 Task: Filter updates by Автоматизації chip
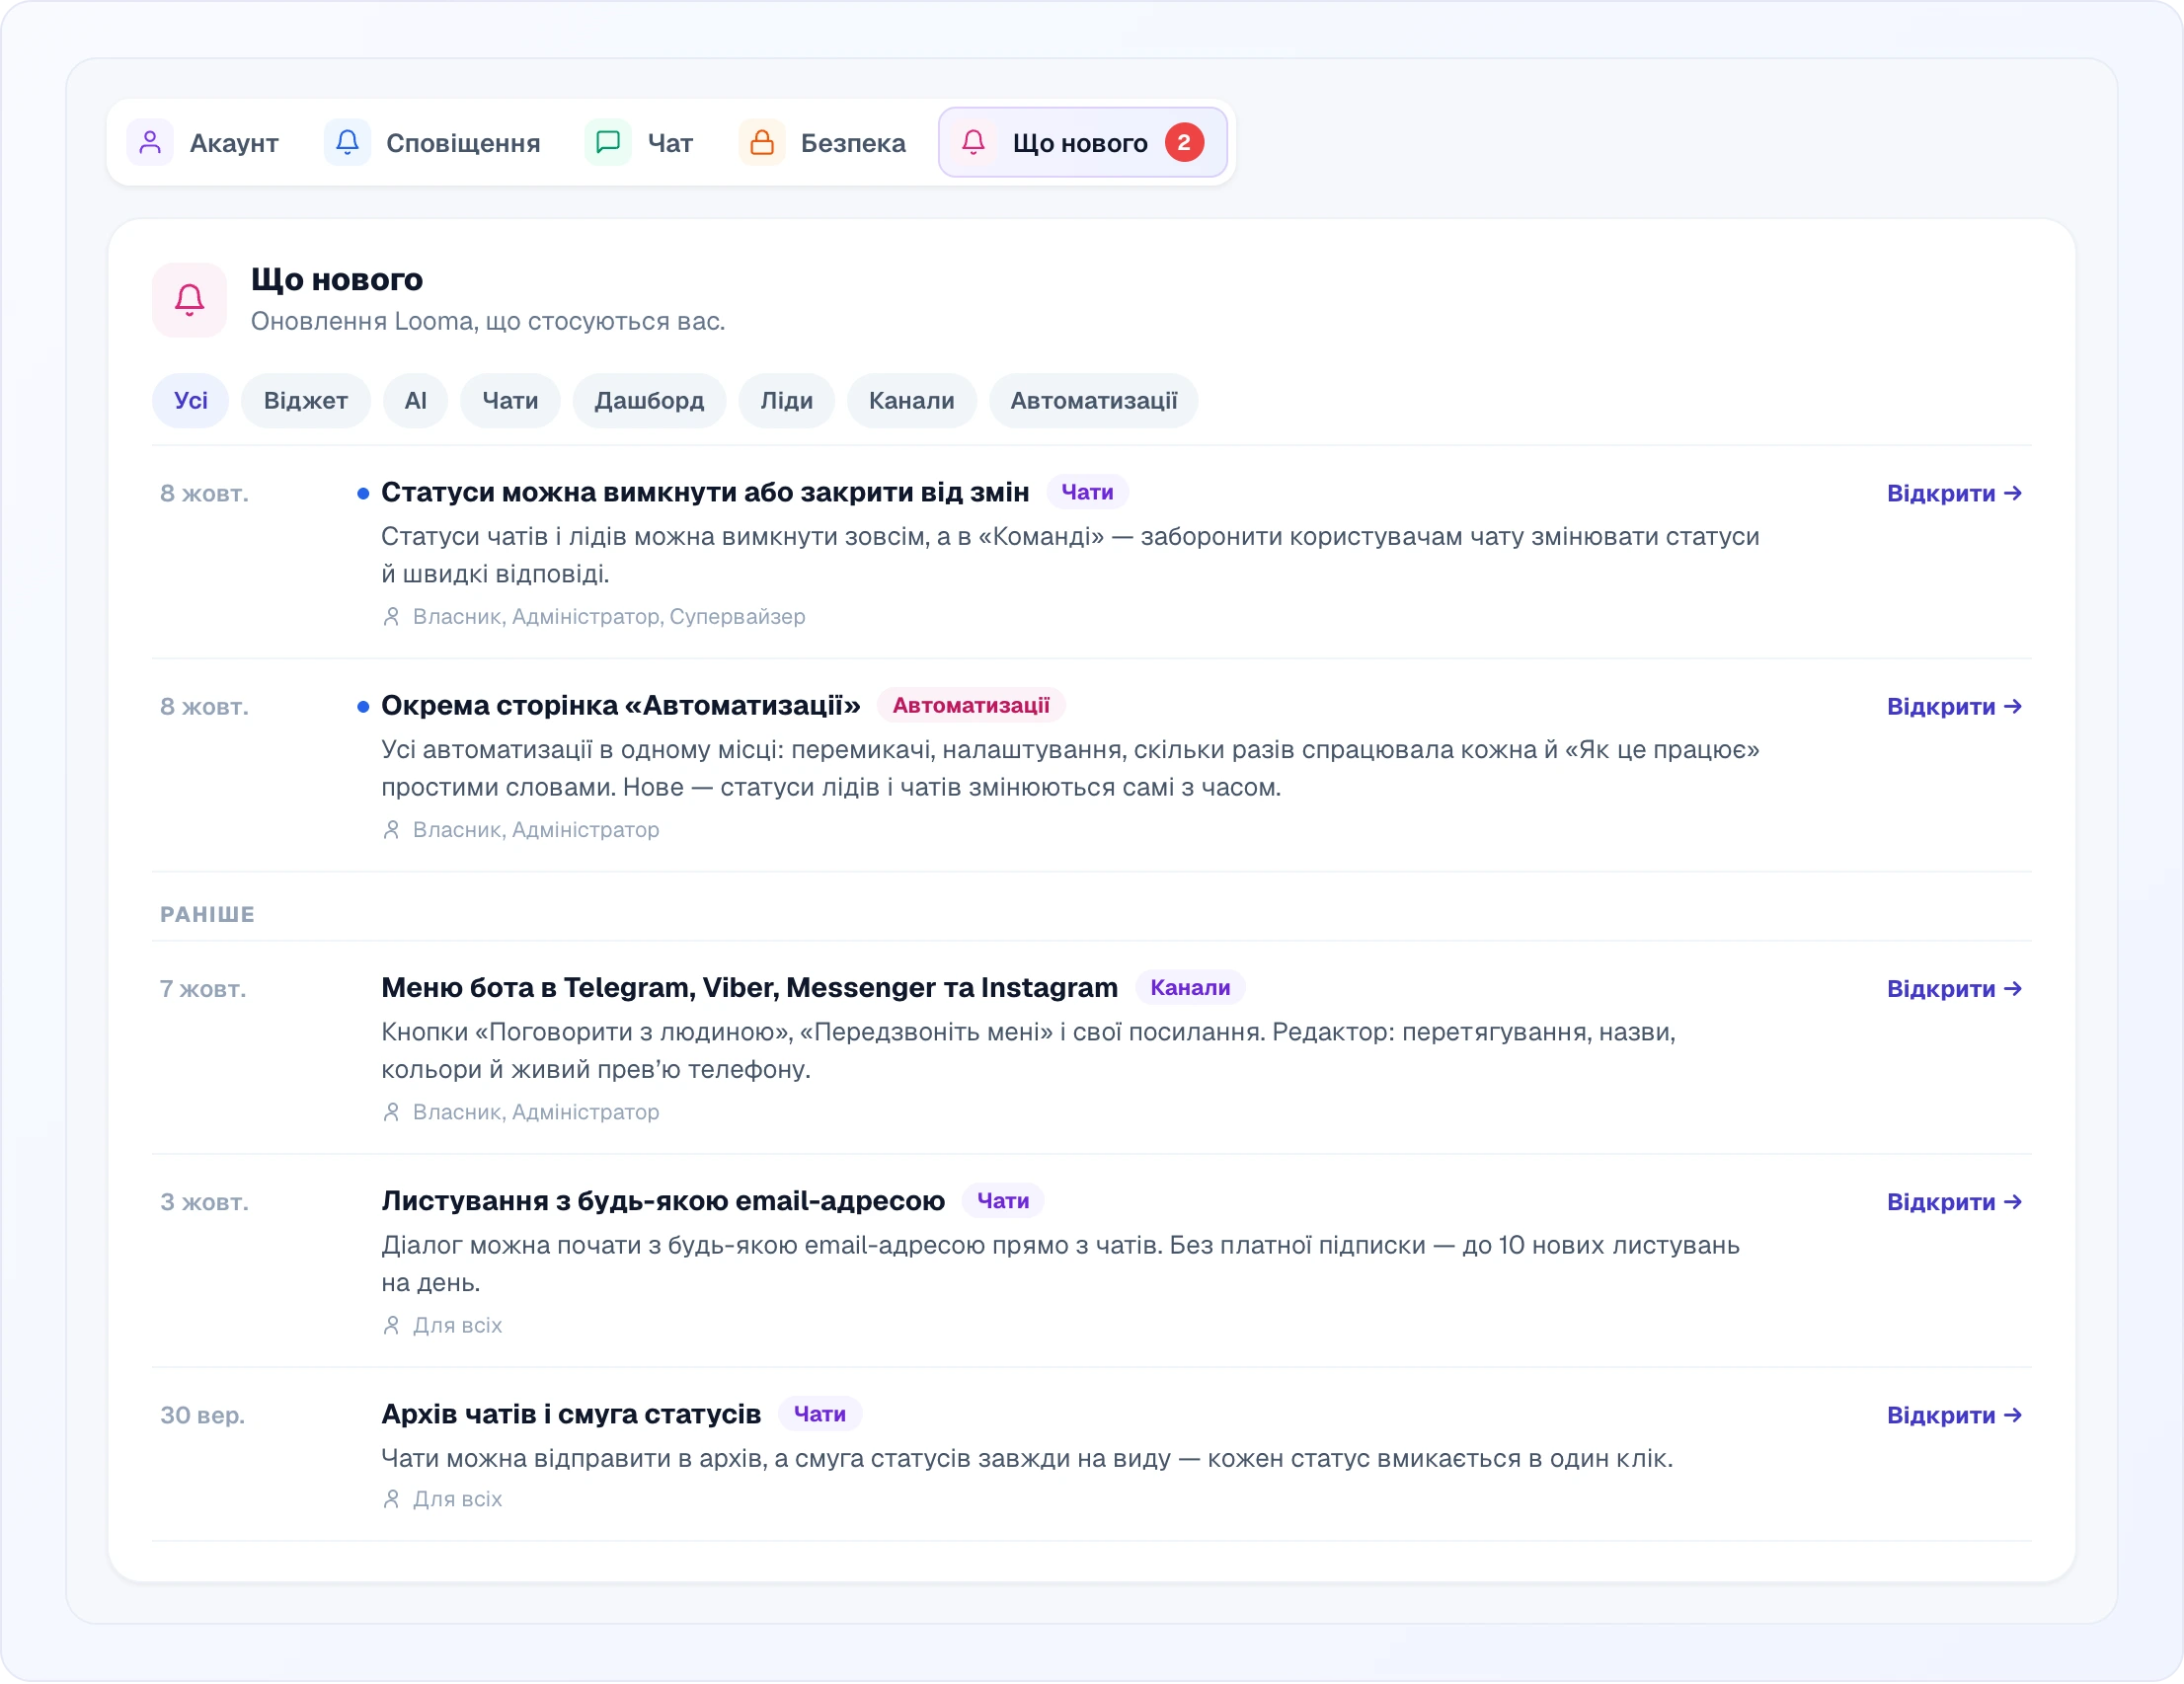pos(1094,401)
